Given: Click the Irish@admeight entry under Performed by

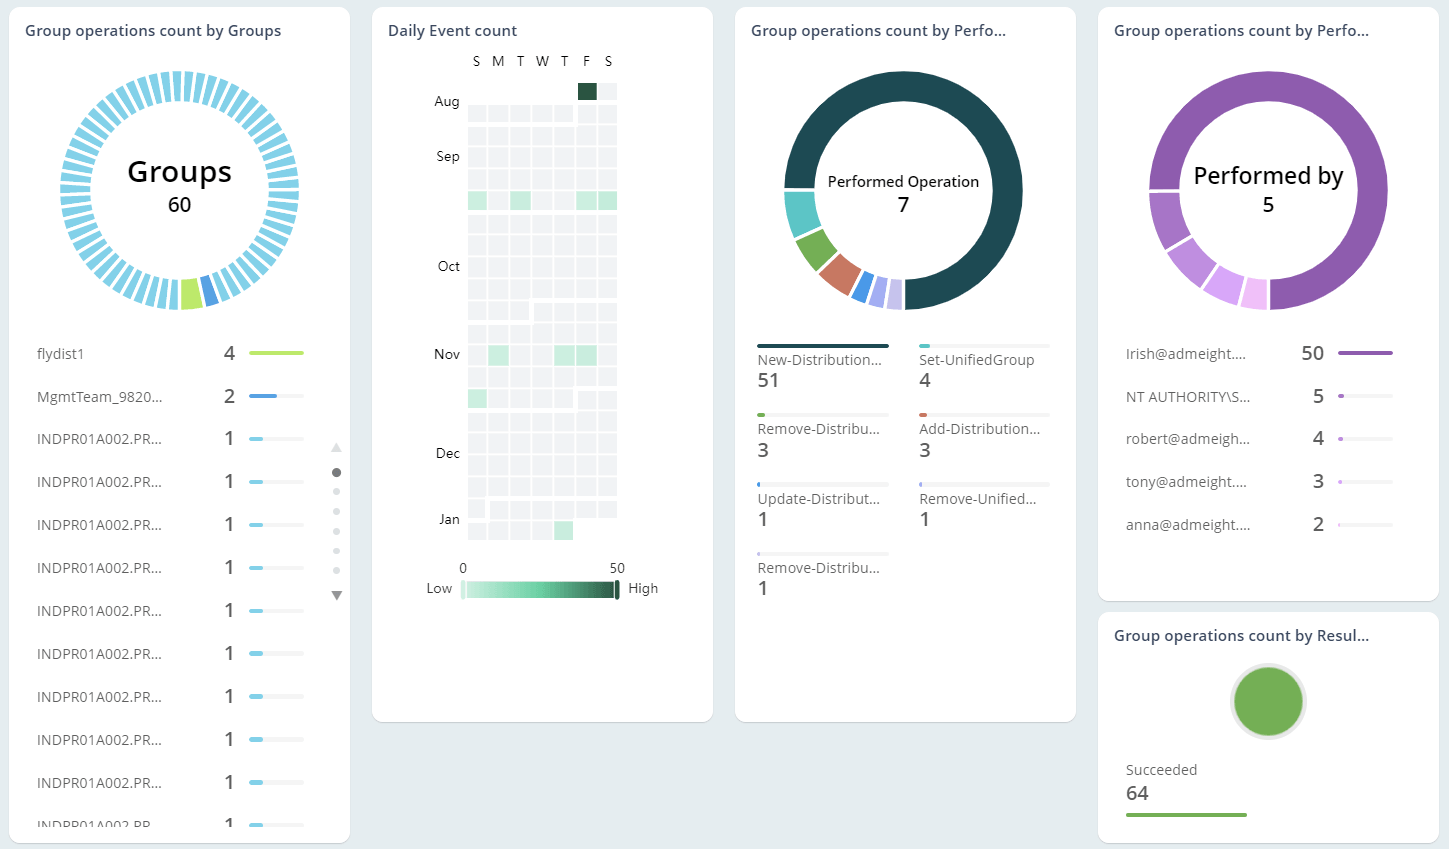Looking at the screenshot, I should click(x=1188, y=353).
